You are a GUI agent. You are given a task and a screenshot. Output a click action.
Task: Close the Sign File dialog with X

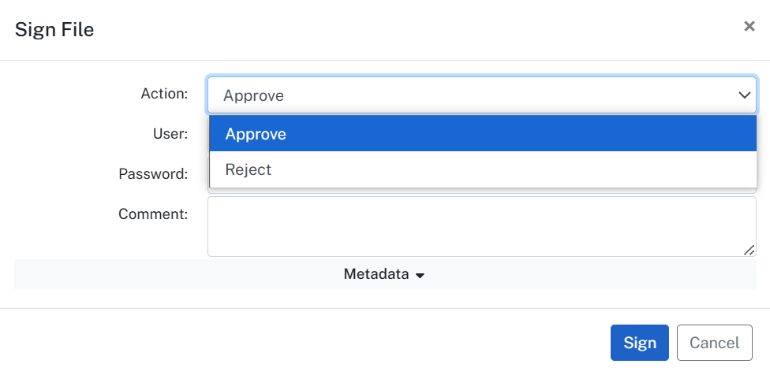749,27
